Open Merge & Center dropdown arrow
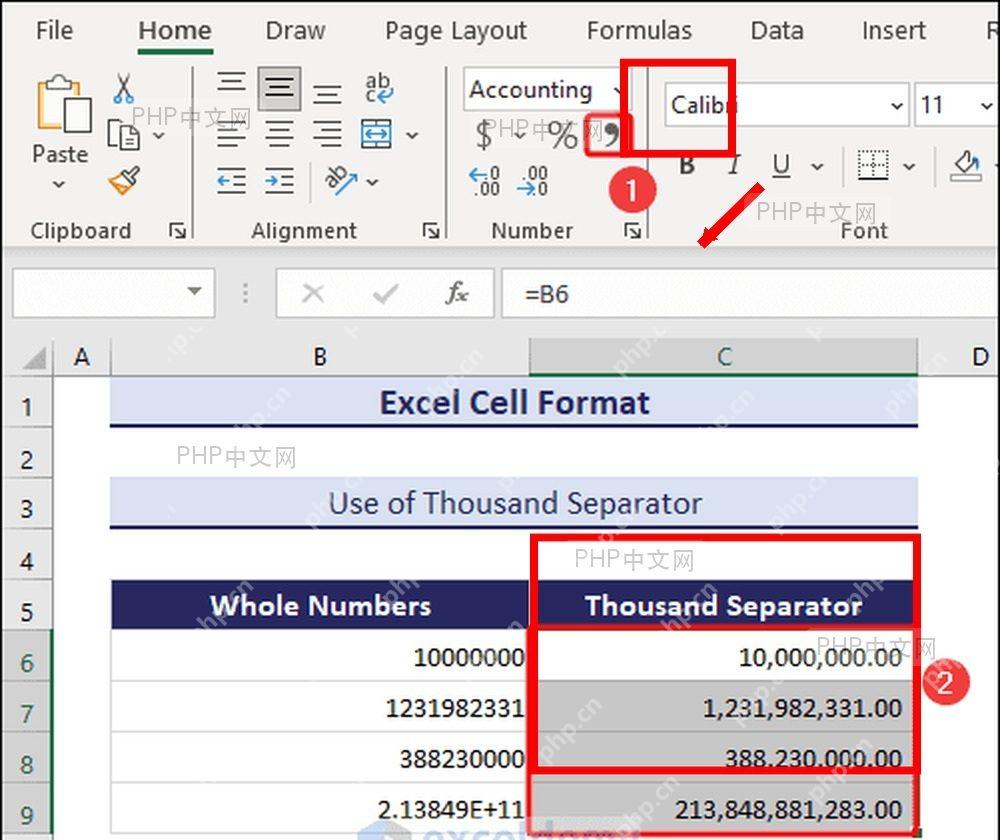This screenshot has width=1000, height=840. [412, 135]
